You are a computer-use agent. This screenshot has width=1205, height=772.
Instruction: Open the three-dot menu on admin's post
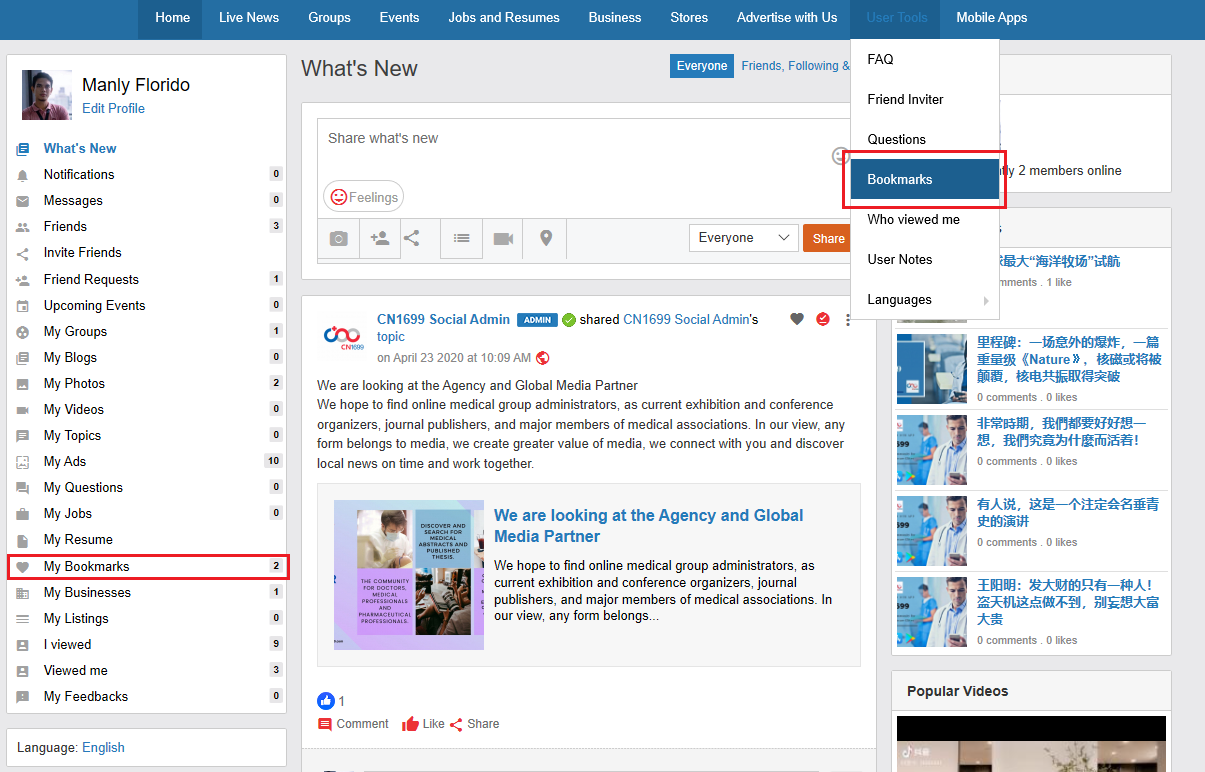coord(848,320)
